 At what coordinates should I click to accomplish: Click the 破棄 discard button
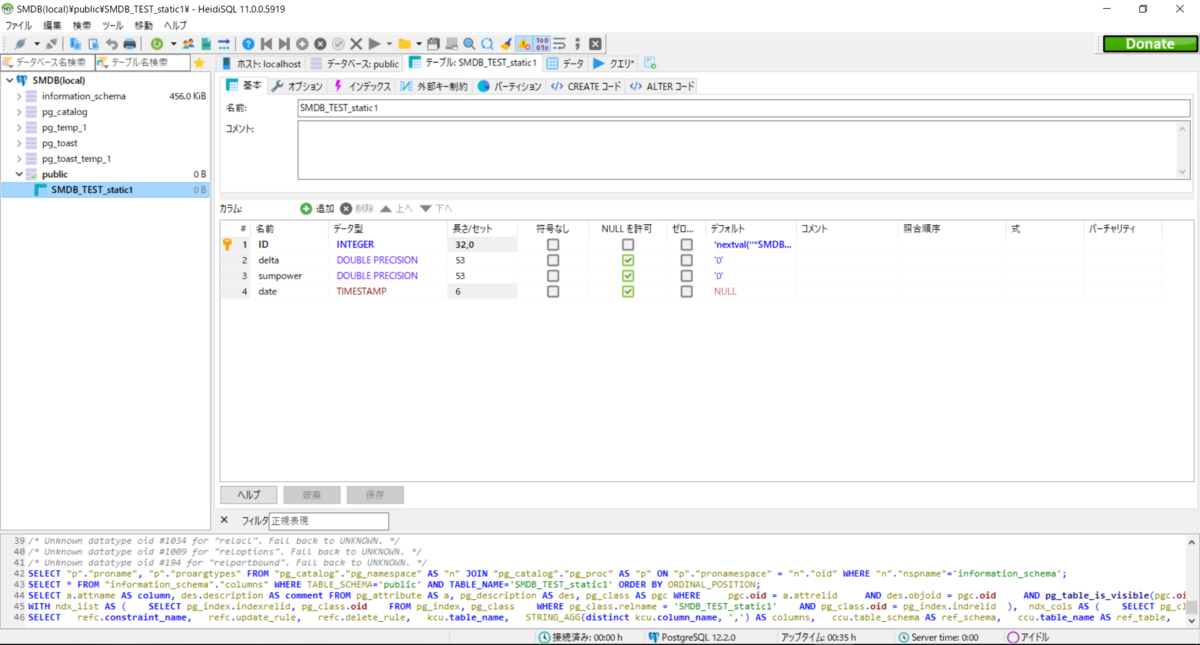(x=311, y=495)
